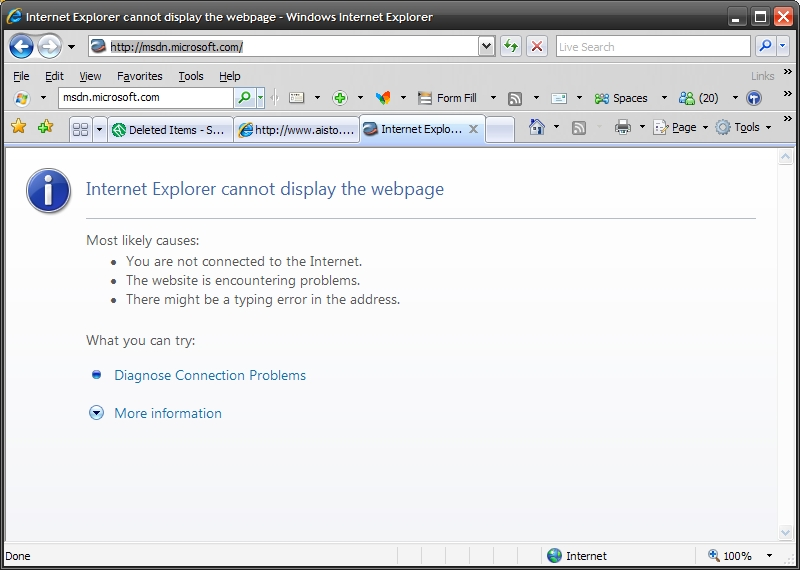800x570 pixels.
Task: Select the Internet Explorer error tab
Action: tap(421, 129)
